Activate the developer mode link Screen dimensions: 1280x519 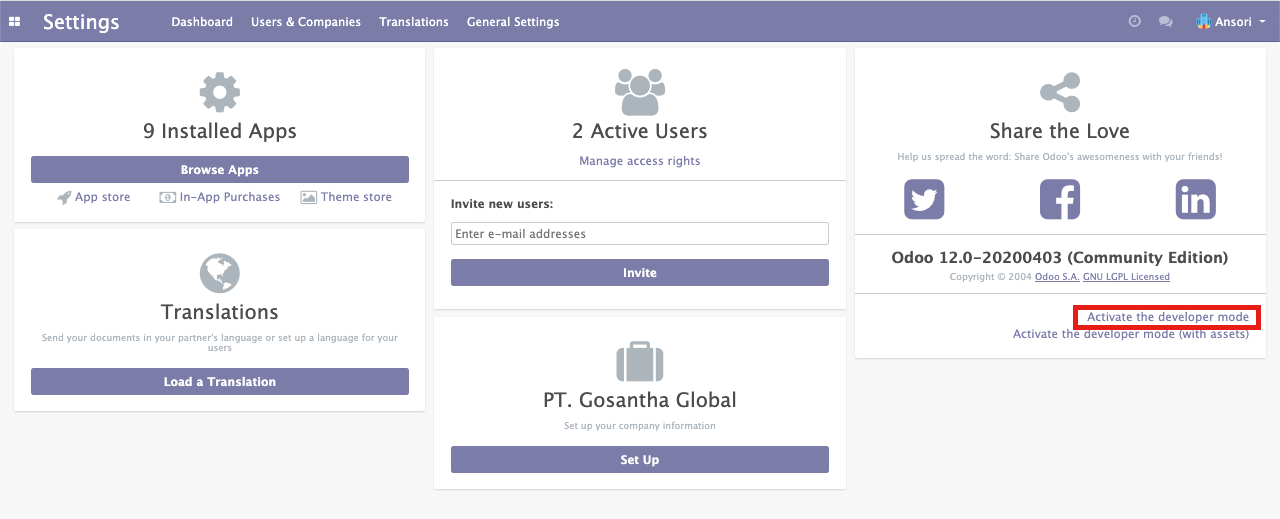[1168, 317]
